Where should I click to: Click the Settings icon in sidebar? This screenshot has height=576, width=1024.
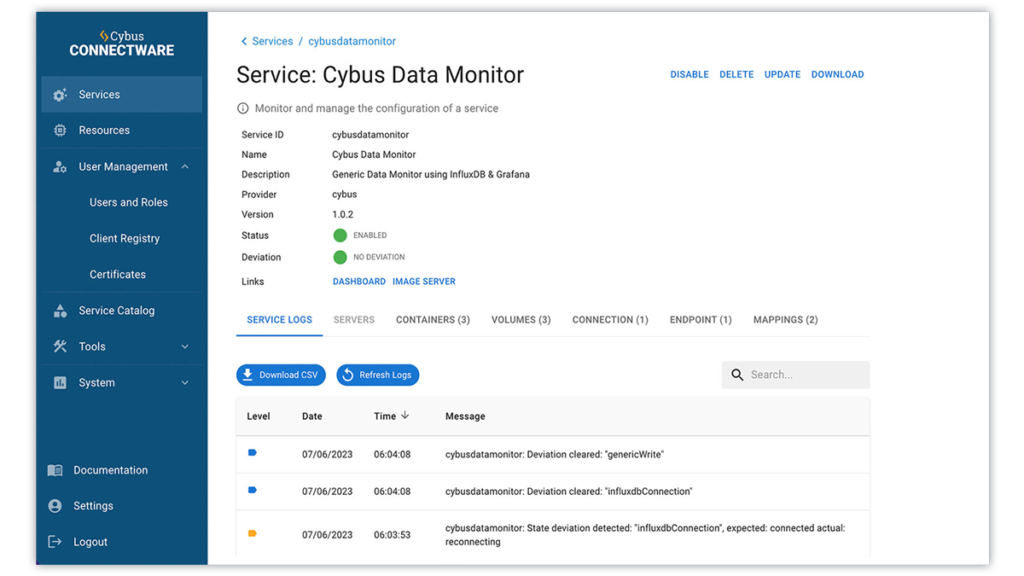pyautogui.click(x=57, y=506)
